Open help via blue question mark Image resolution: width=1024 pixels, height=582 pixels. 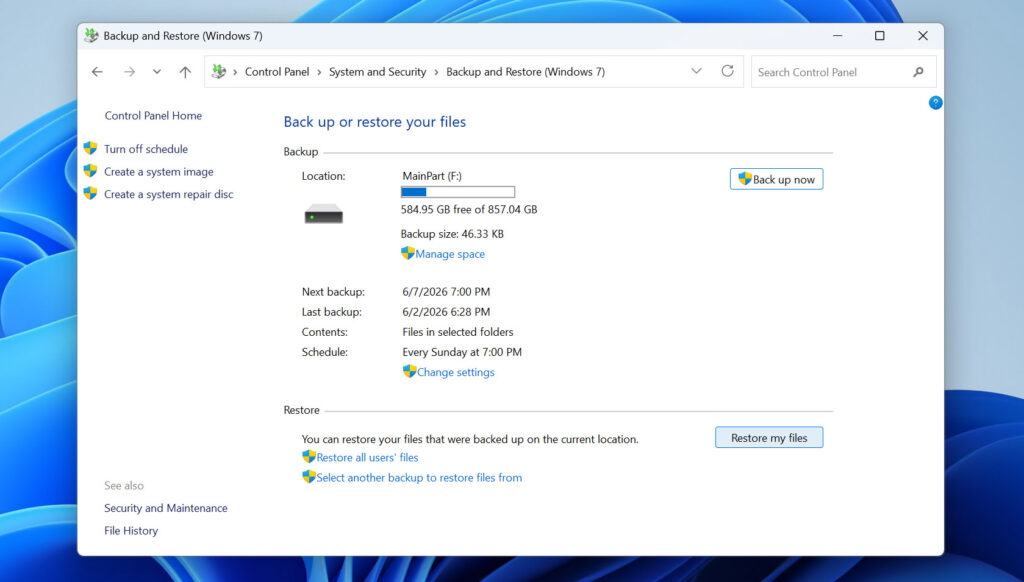935,103
